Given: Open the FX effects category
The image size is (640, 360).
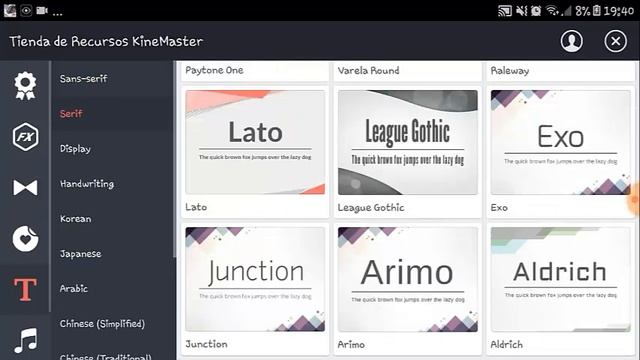Looking at the screenshot, I should (25, 137).
